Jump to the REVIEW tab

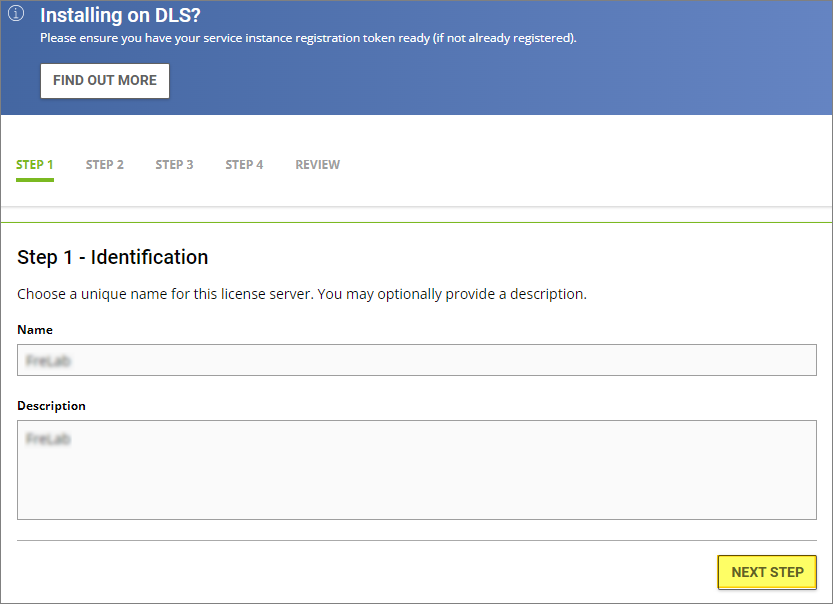tap(317, 165)
